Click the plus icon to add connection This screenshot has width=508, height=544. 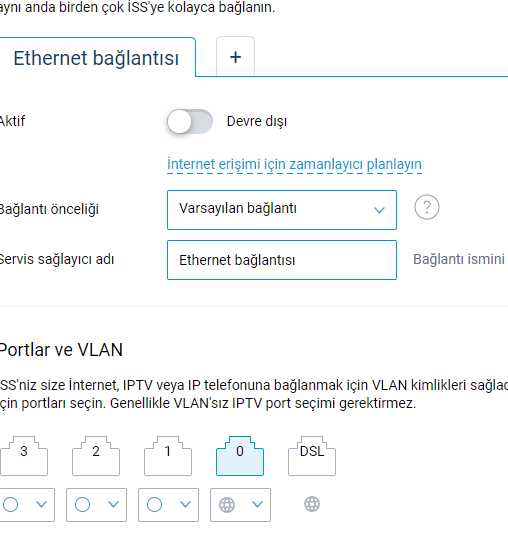click(x=235, y=57)
